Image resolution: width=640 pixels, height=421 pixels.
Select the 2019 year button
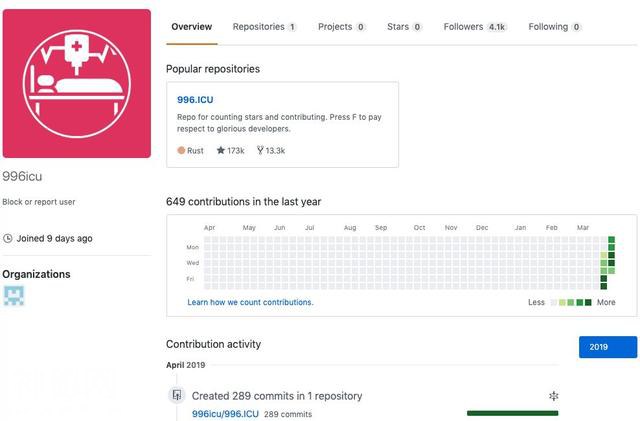click(x=608, y=347)
